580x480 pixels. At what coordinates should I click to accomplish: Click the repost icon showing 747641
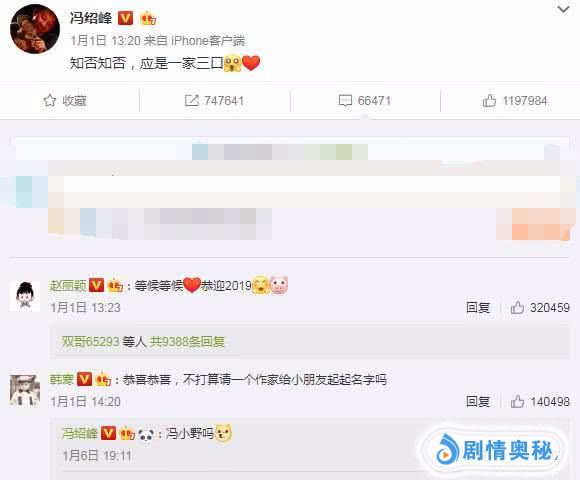point(191,101)
